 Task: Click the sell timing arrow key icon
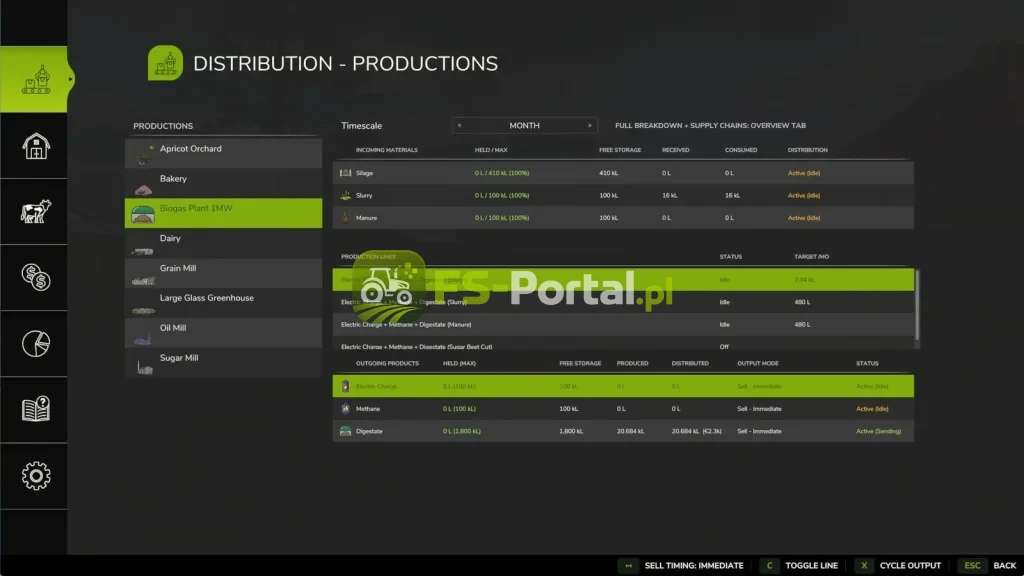[628, 566]
